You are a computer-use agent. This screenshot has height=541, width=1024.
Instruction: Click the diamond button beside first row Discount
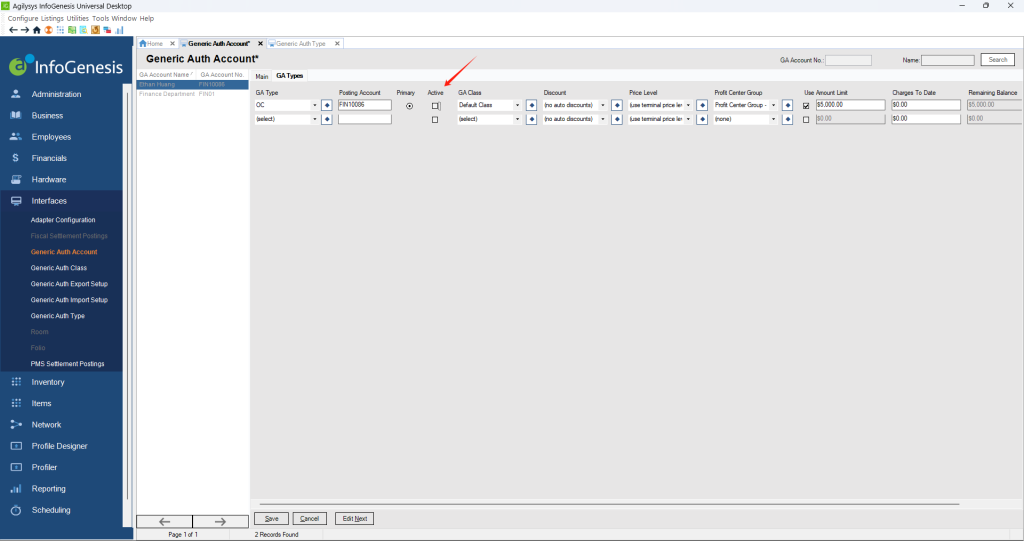tap(616, 105)
